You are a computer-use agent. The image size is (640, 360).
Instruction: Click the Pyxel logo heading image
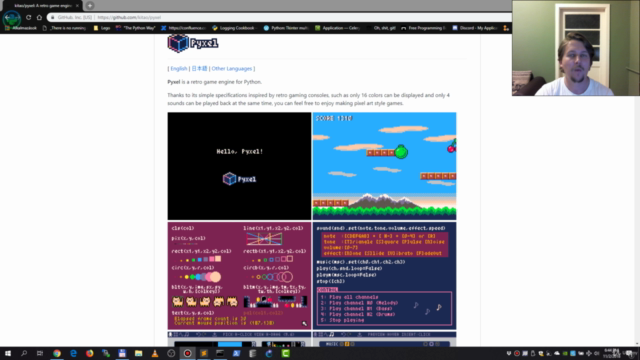(x=193, y=43)
